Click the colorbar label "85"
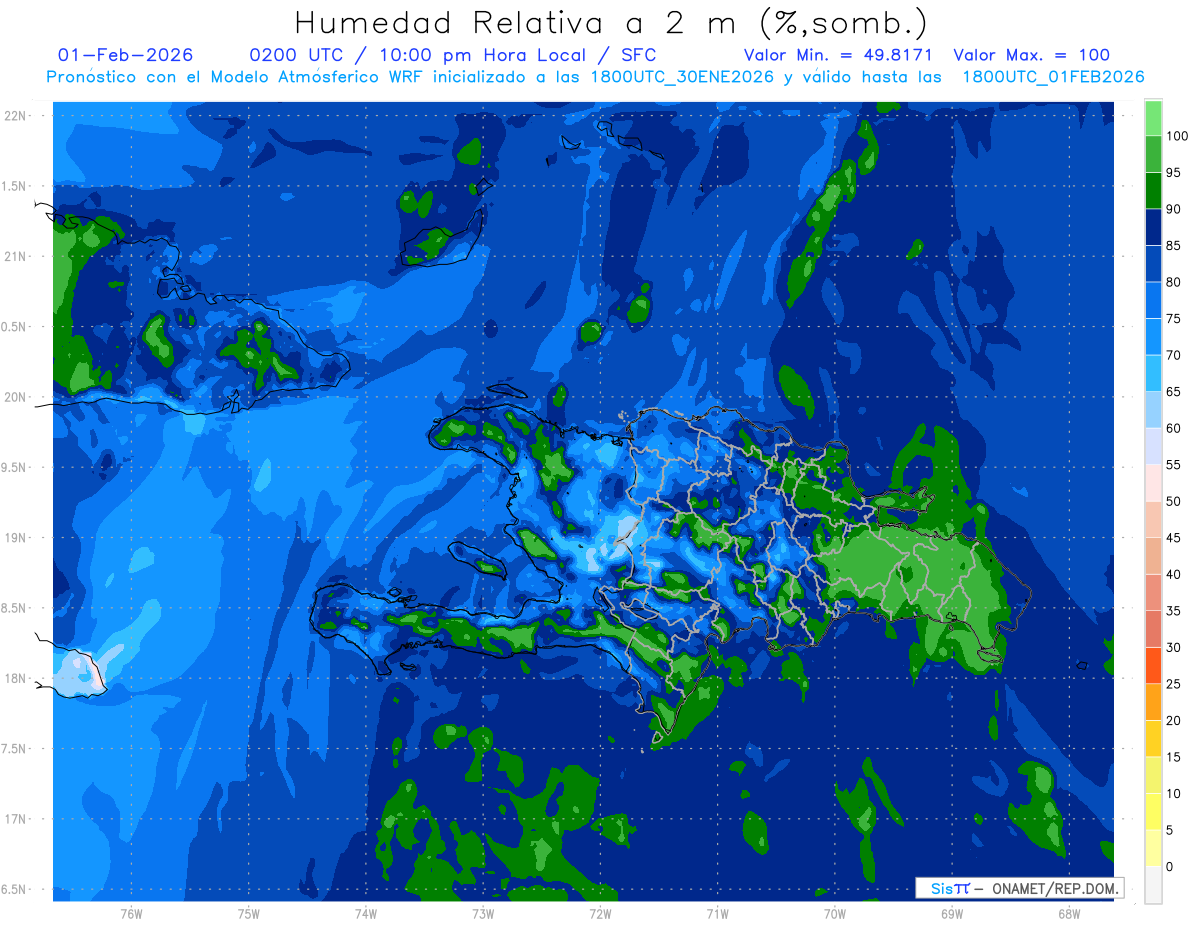 pos(1173,245)
